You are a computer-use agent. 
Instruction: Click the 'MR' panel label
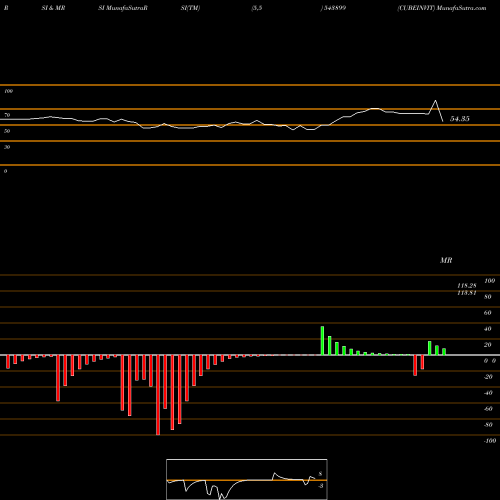pyautogui.click(x=446, y=260)
